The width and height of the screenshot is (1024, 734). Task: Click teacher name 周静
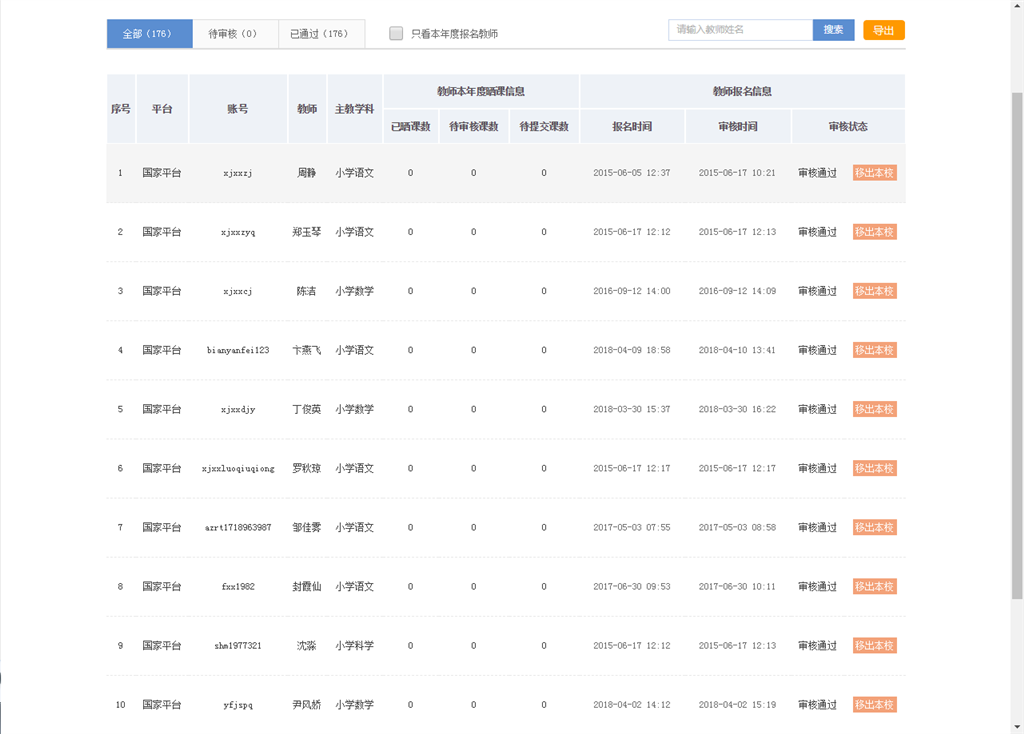tap(306, 173)
